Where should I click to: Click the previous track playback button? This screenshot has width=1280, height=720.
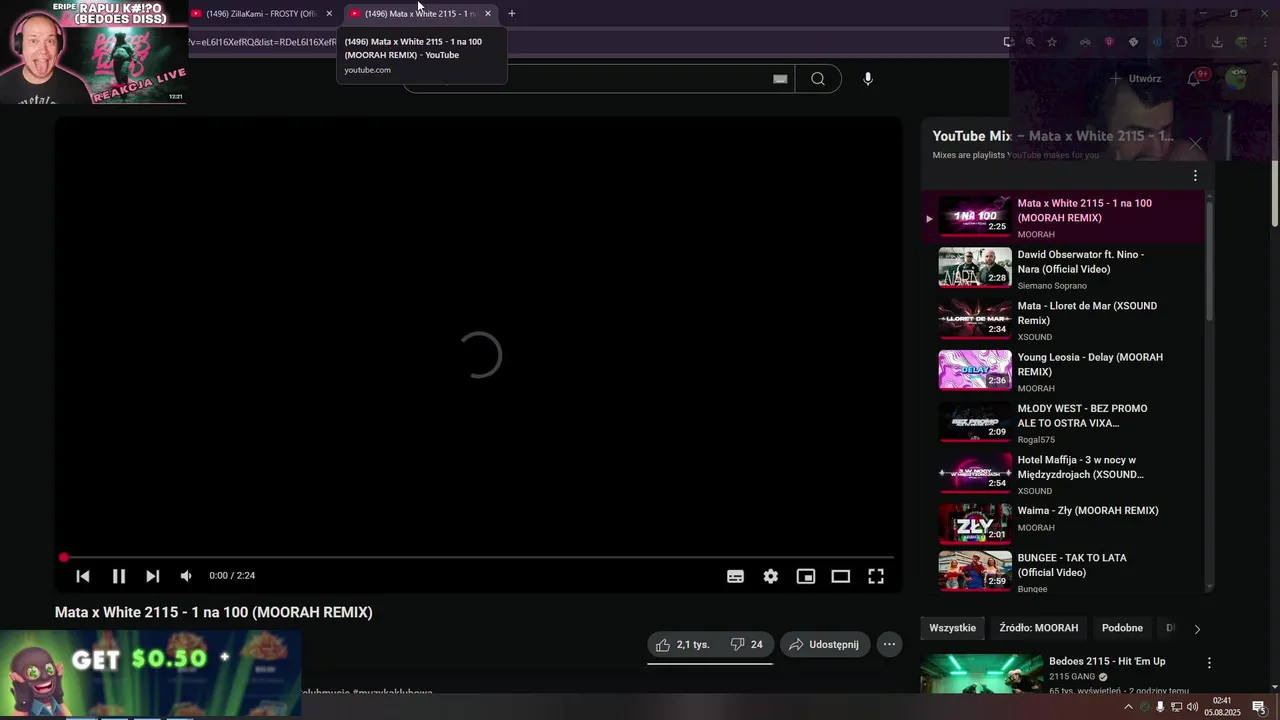coord(83,576)
